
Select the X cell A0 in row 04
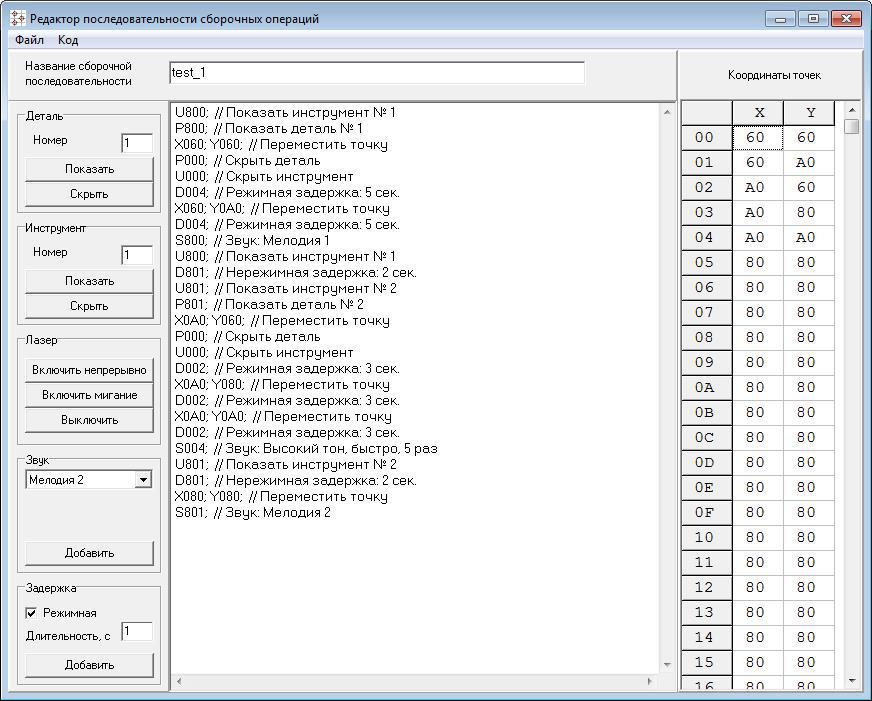[758, 238]
